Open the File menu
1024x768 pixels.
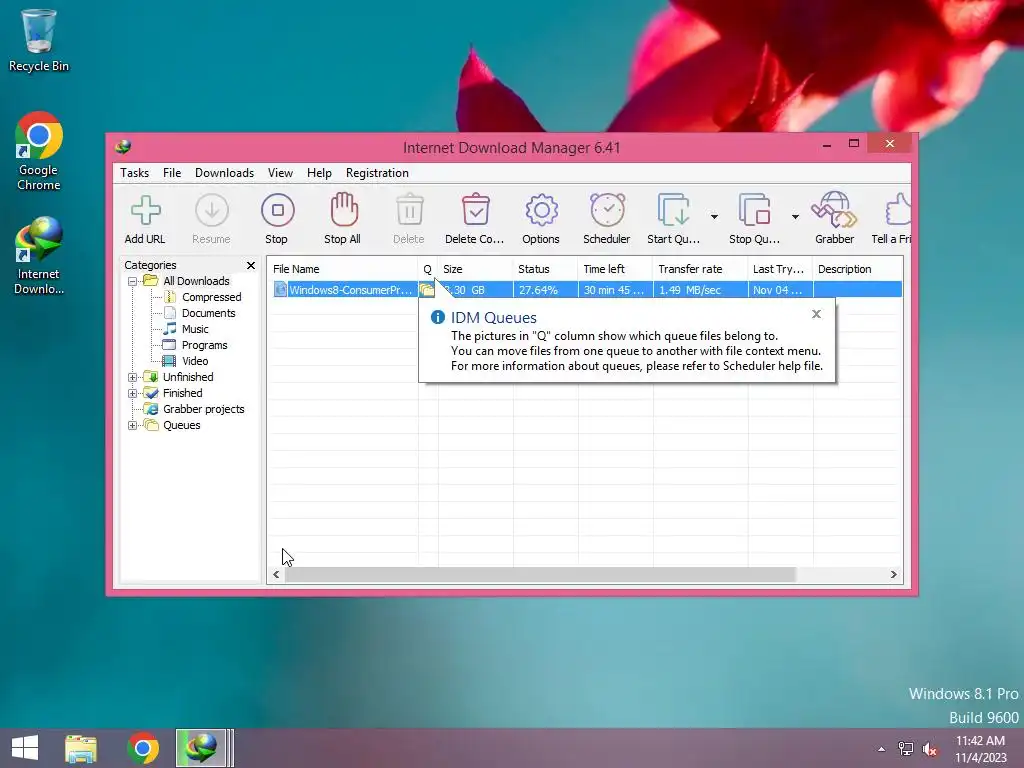(x=172, y=173)
